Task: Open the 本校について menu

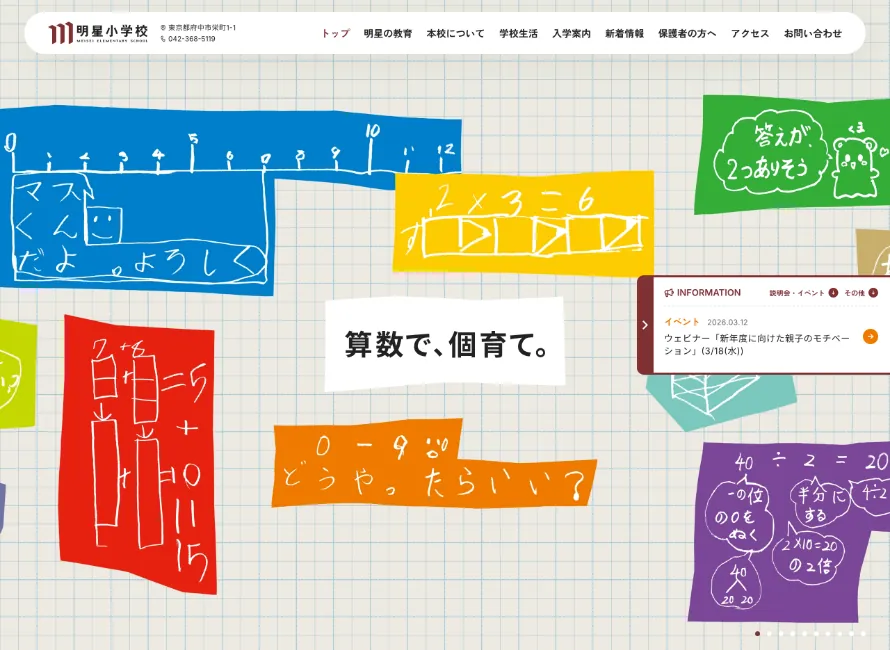Action: (x=455, y=33)
